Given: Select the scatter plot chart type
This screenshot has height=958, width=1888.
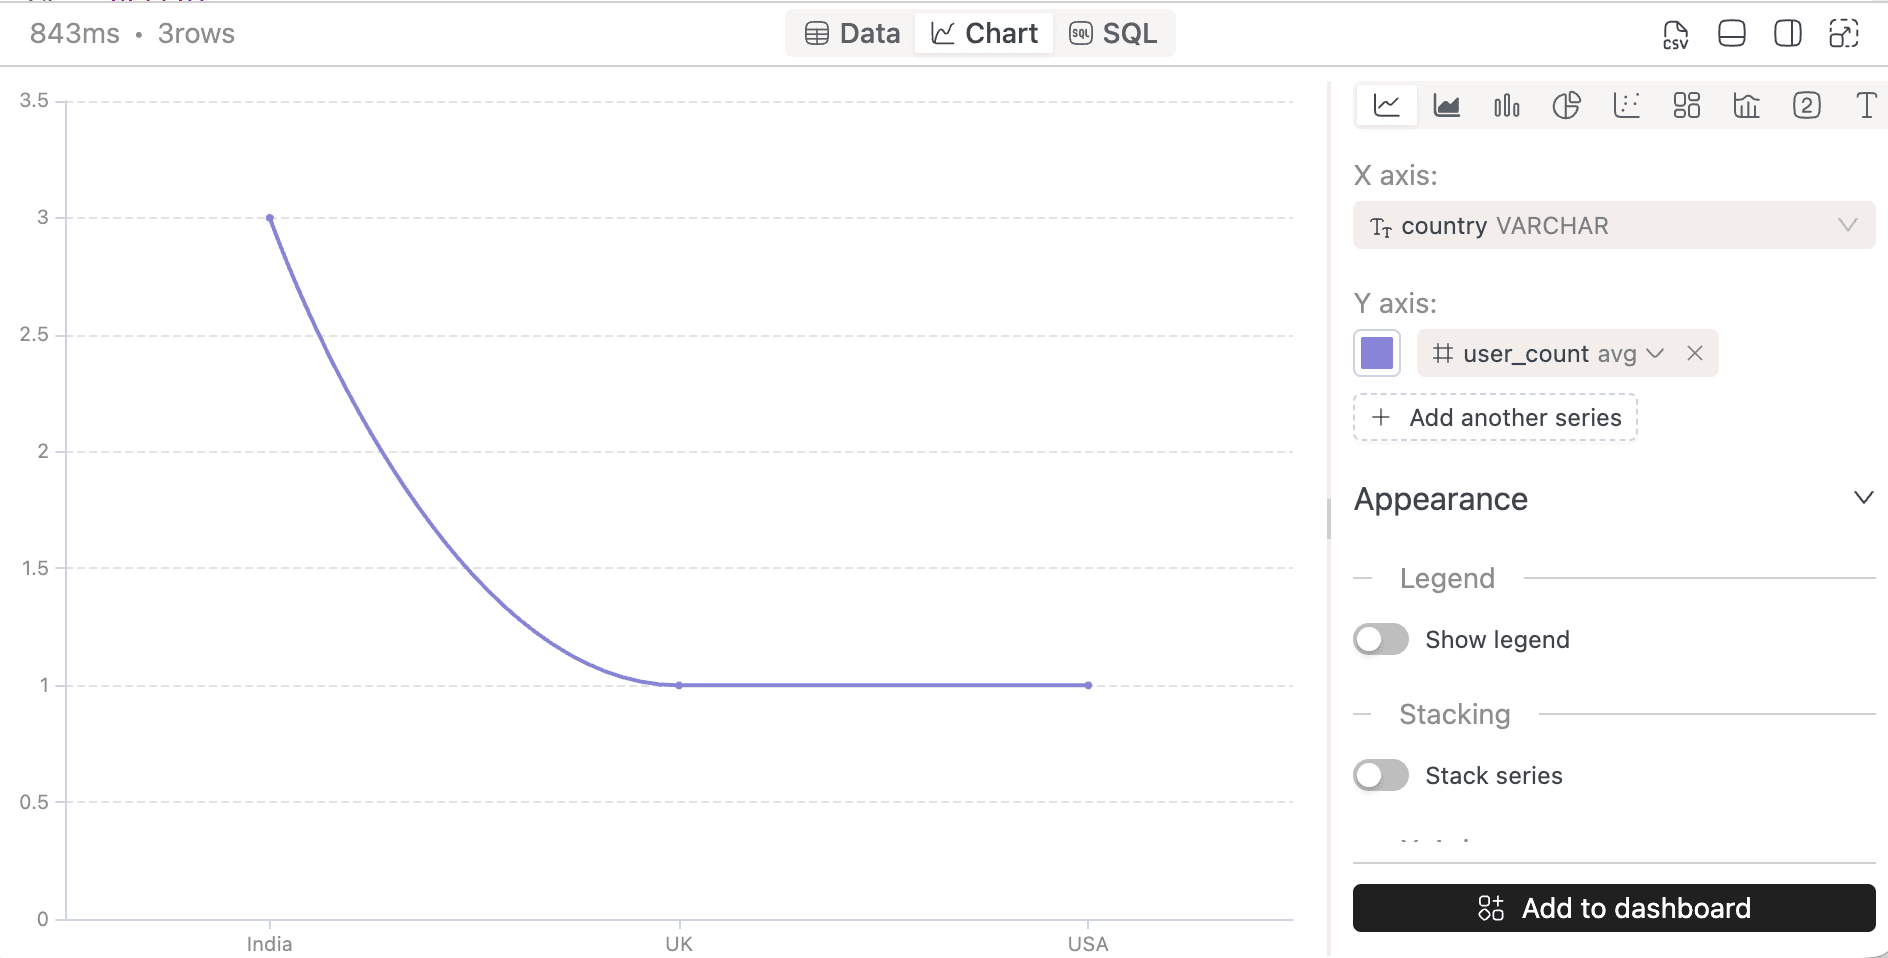Looking at the screenshot, I should (1626, 106).
